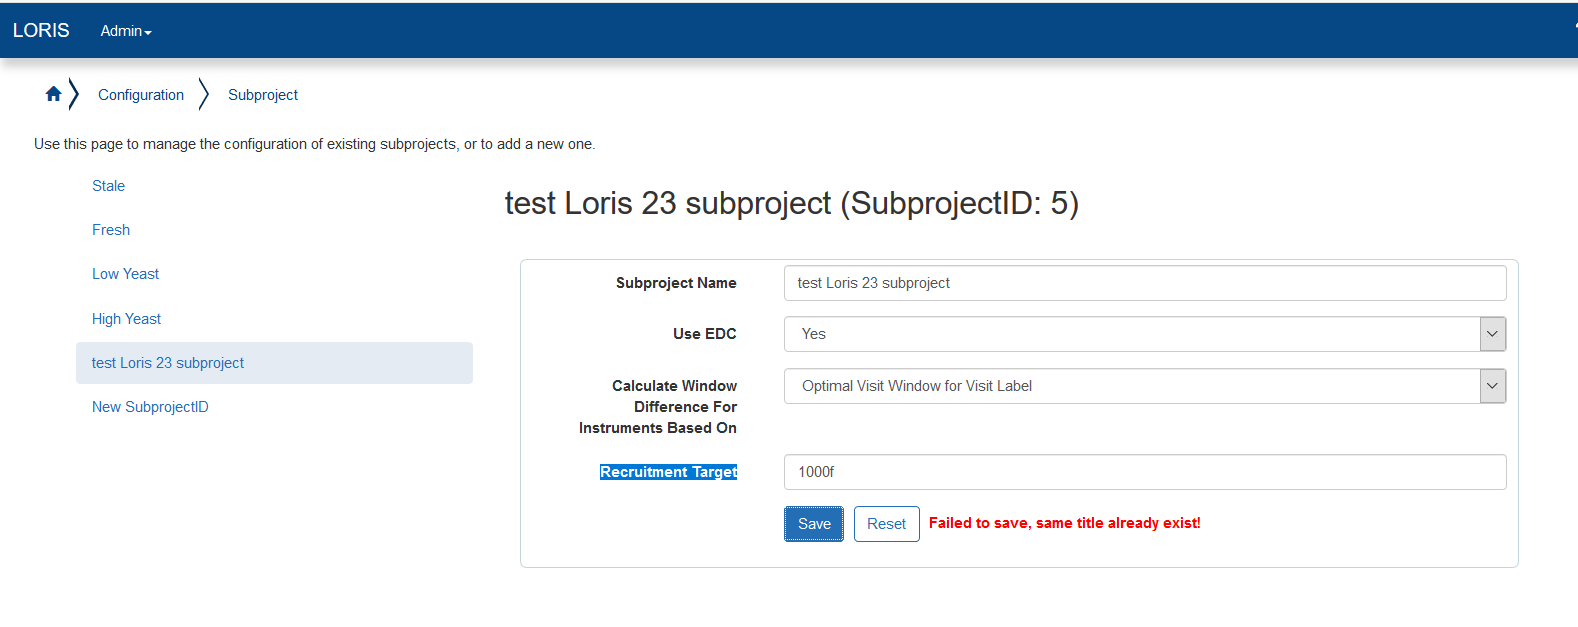
Task: Open the Low Yeast subproject
Action: click(x=125, y=273)
